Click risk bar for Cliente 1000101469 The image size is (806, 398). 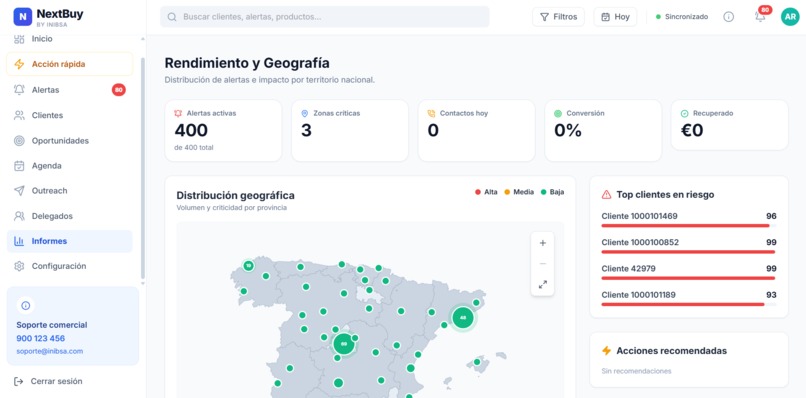click(689, 226)
